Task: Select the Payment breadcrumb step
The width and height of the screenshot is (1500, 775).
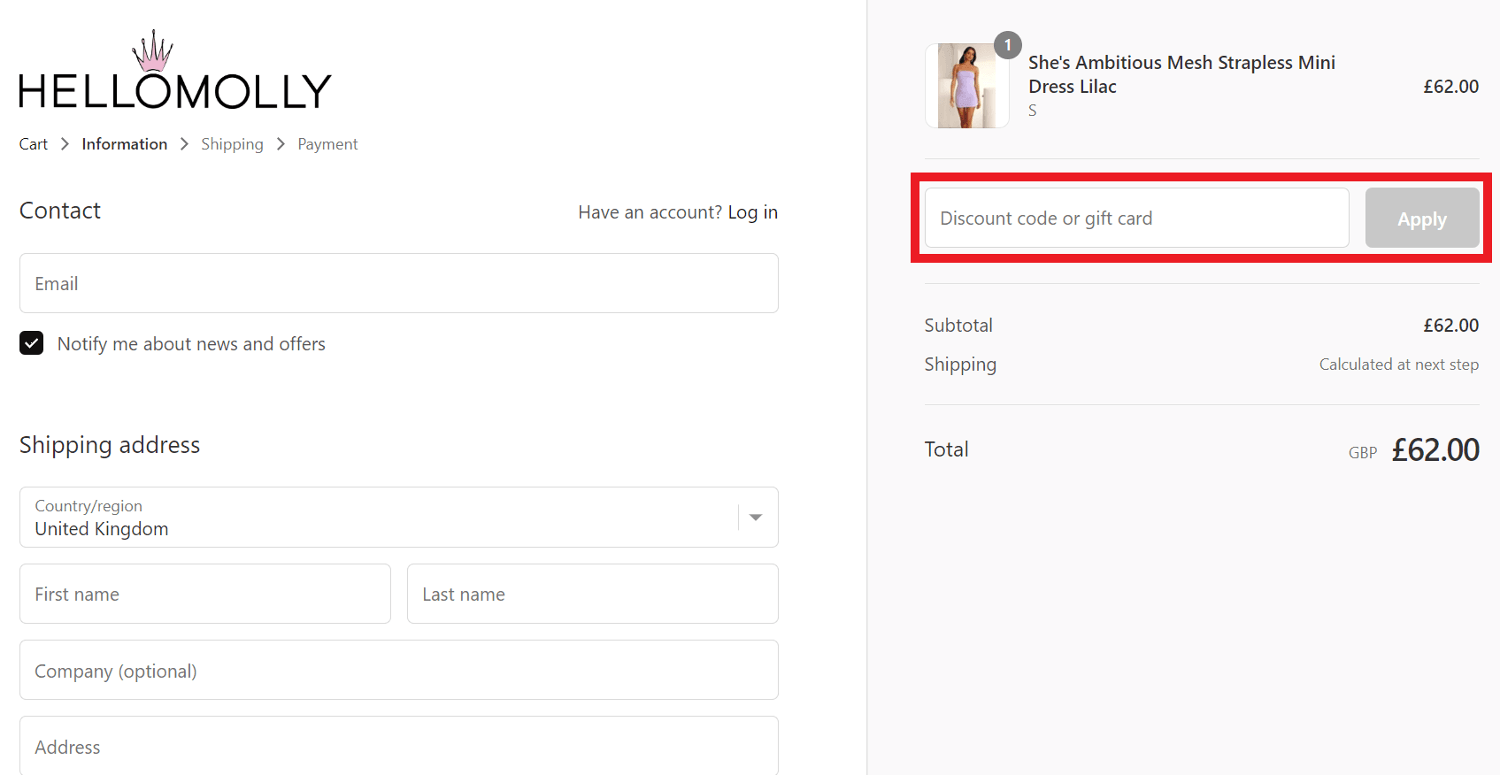Action: (327, 144)
